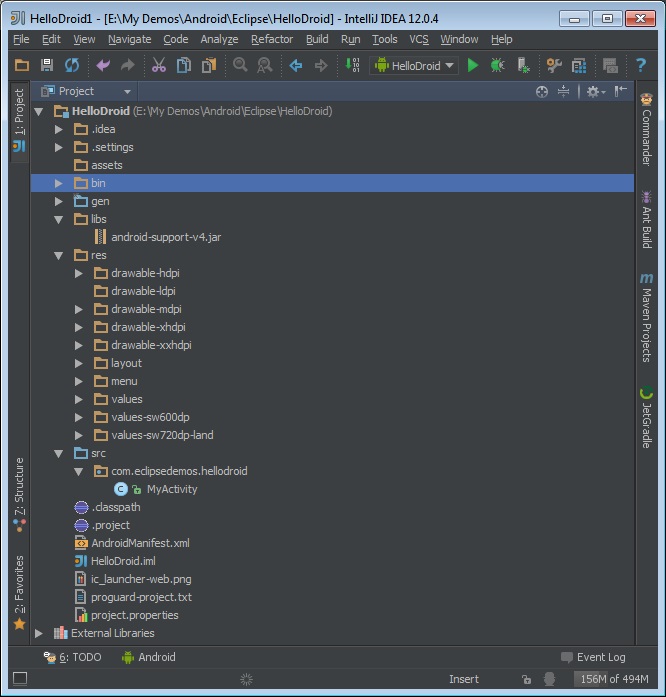Open the Commander side tab
This screenshot has height=697, width=666.
(x=646, y=130)
